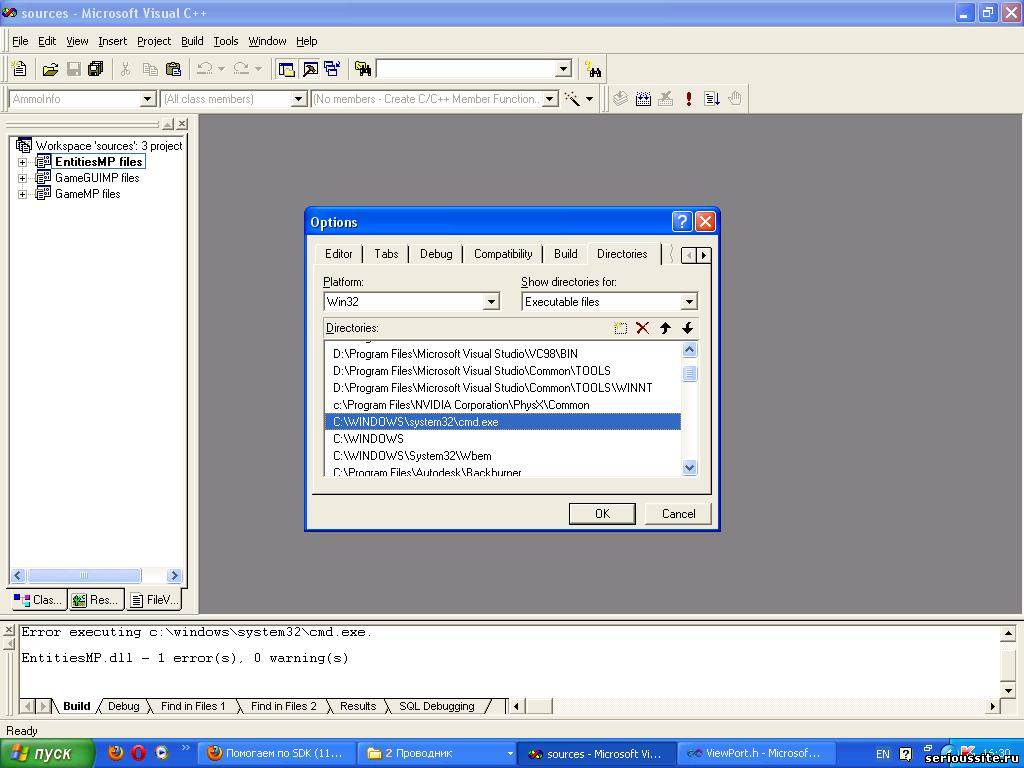Click the Open file folder icon
This screenshot has width=1024, height=768.
(x=50, y=69)
